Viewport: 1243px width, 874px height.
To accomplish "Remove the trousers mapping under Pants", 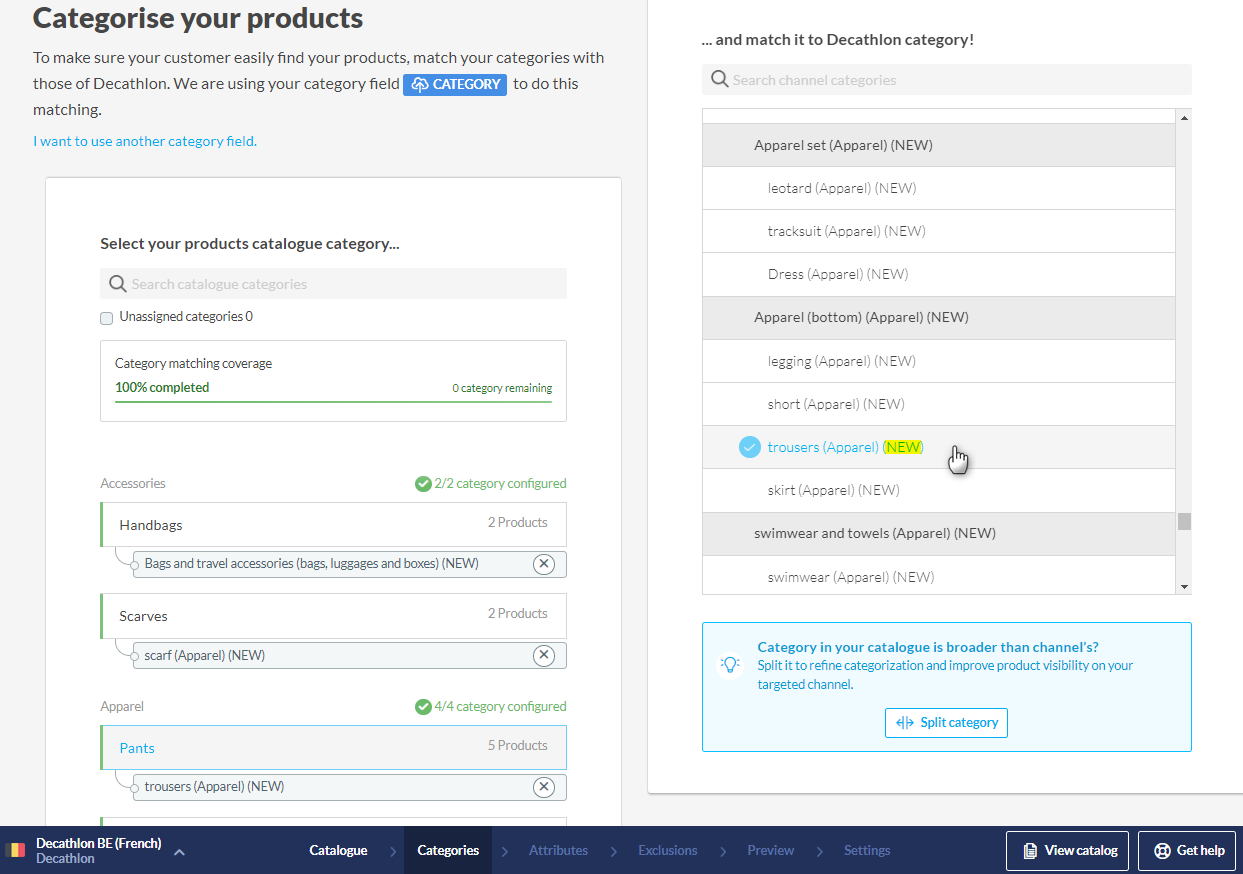I will pyautogui.click(x=543, y=787).
